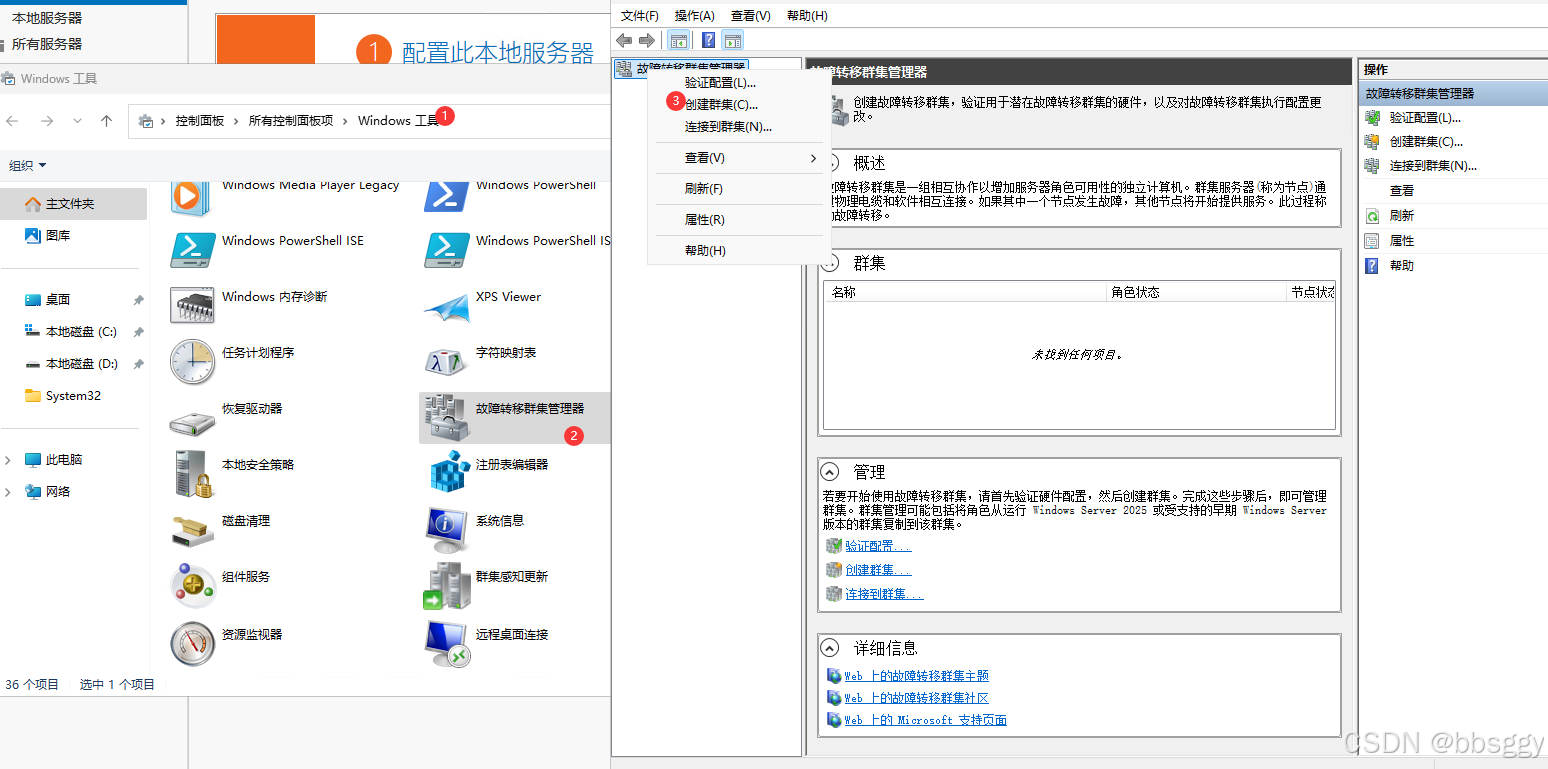Open the Web 上的故障转移群集主题 link
Viewport: 1548px width, 769px height.
tap(915, 675)
